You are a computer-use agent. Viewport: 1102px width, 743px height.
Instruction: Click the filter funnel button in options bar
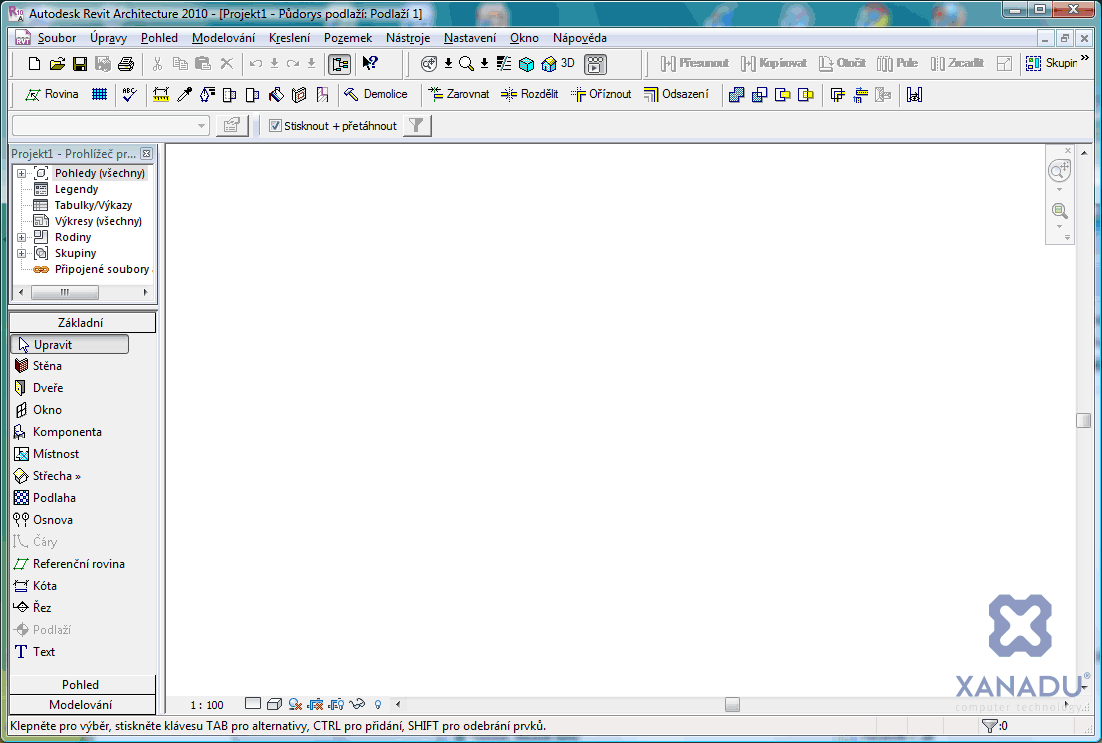[x=417, y=126]
